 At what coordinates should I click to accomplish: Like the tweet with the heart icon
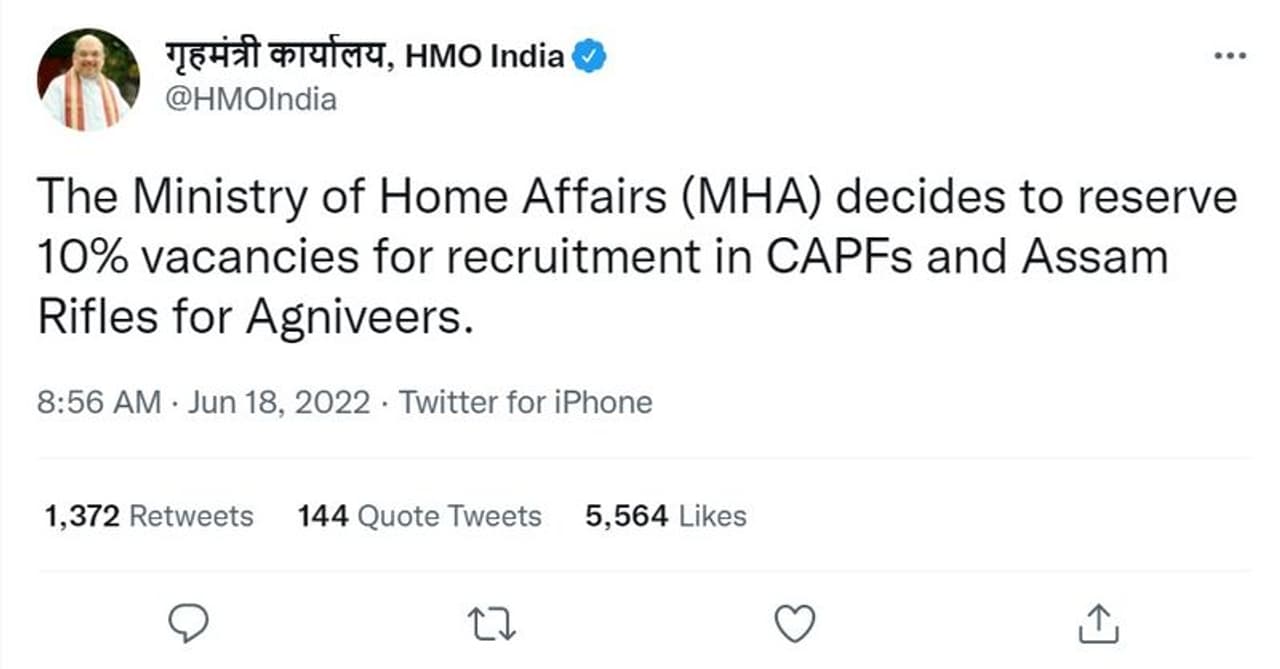point(796,624)
